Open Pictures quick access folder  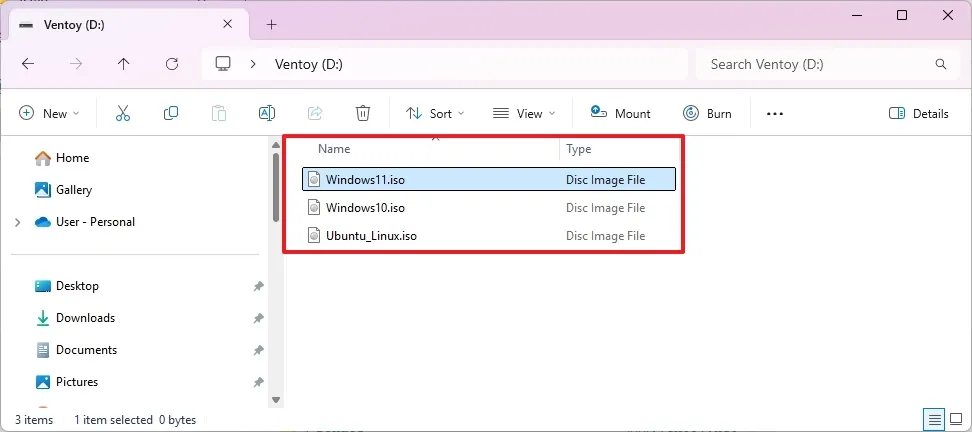pos(66,382)
